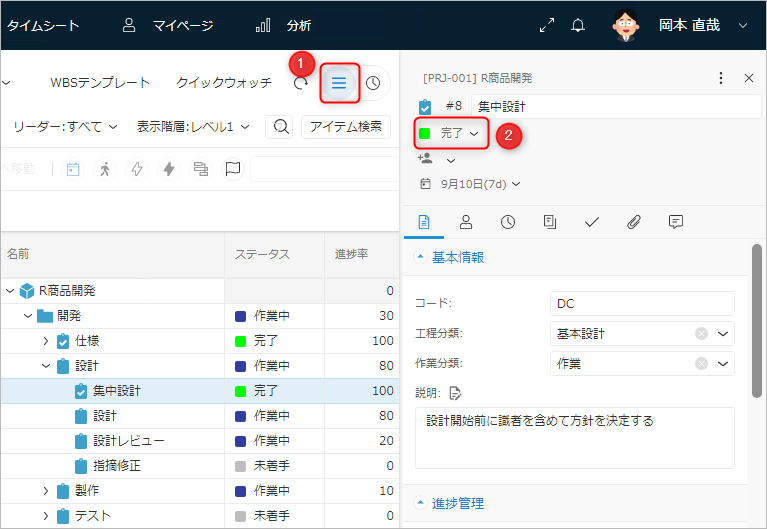767x529 pixels.
Task: Clear the 工程分類 field value
Action: tap(701, 334)
